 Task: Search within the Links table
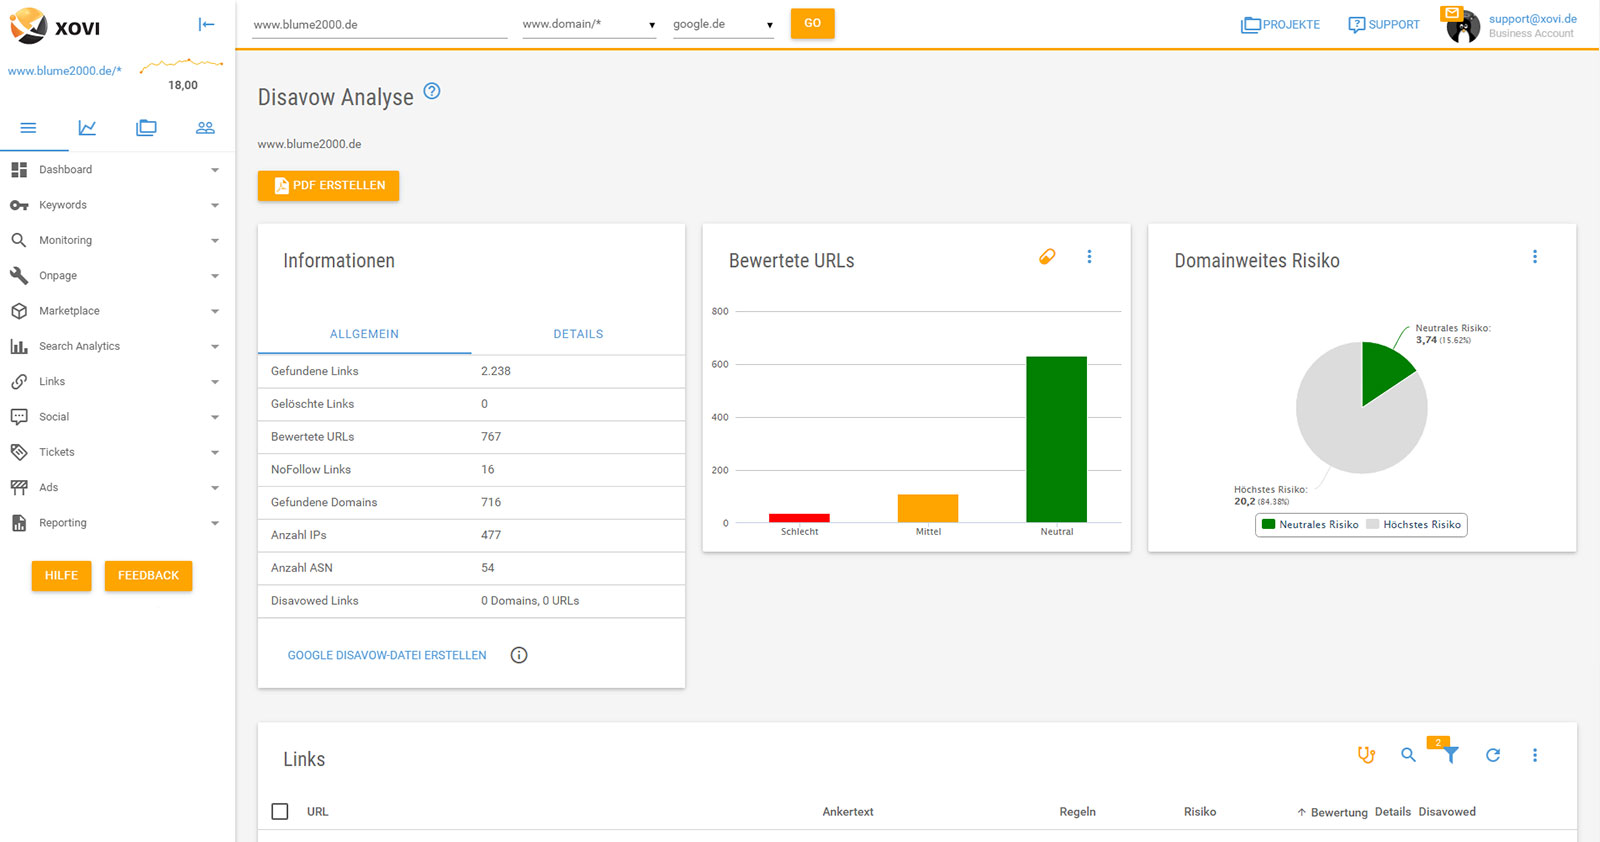click(1408, 755)
